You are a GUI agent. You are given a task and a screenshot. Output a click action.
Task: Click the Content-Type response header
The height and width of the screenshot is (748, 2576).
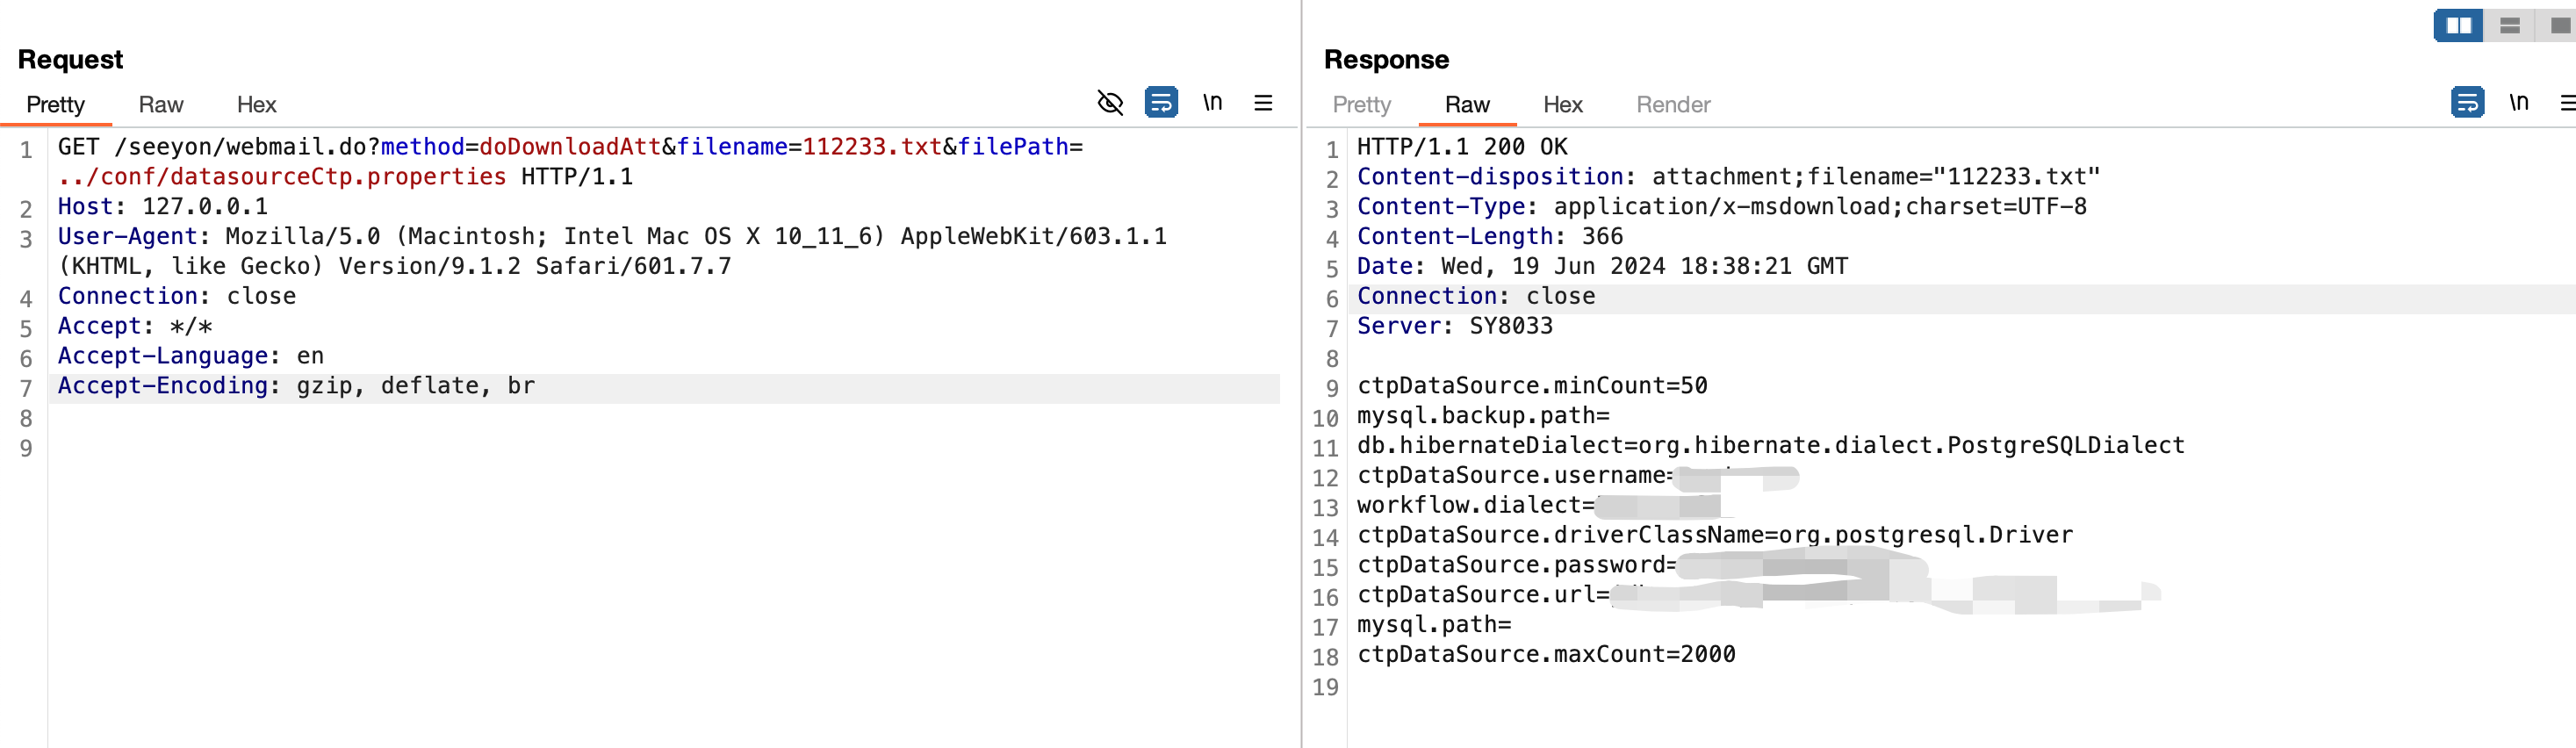(1721, 207)
